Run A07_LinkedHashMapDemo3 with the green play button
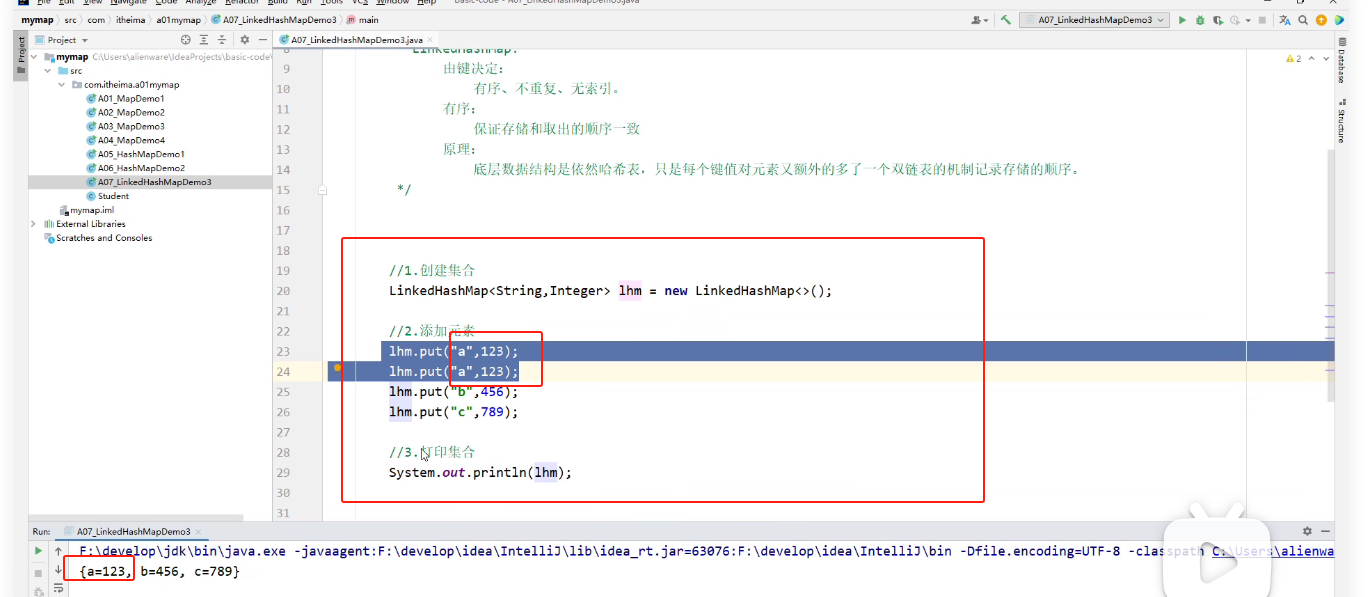1369x597 pixels. (1182, 20)
